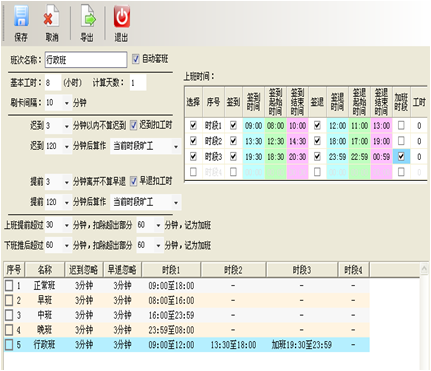The width and height of the screenshot is (431, 371).
Task: Open the 扣除超出部分 dropdown in 上班提前 row
Action: [158, 226]
